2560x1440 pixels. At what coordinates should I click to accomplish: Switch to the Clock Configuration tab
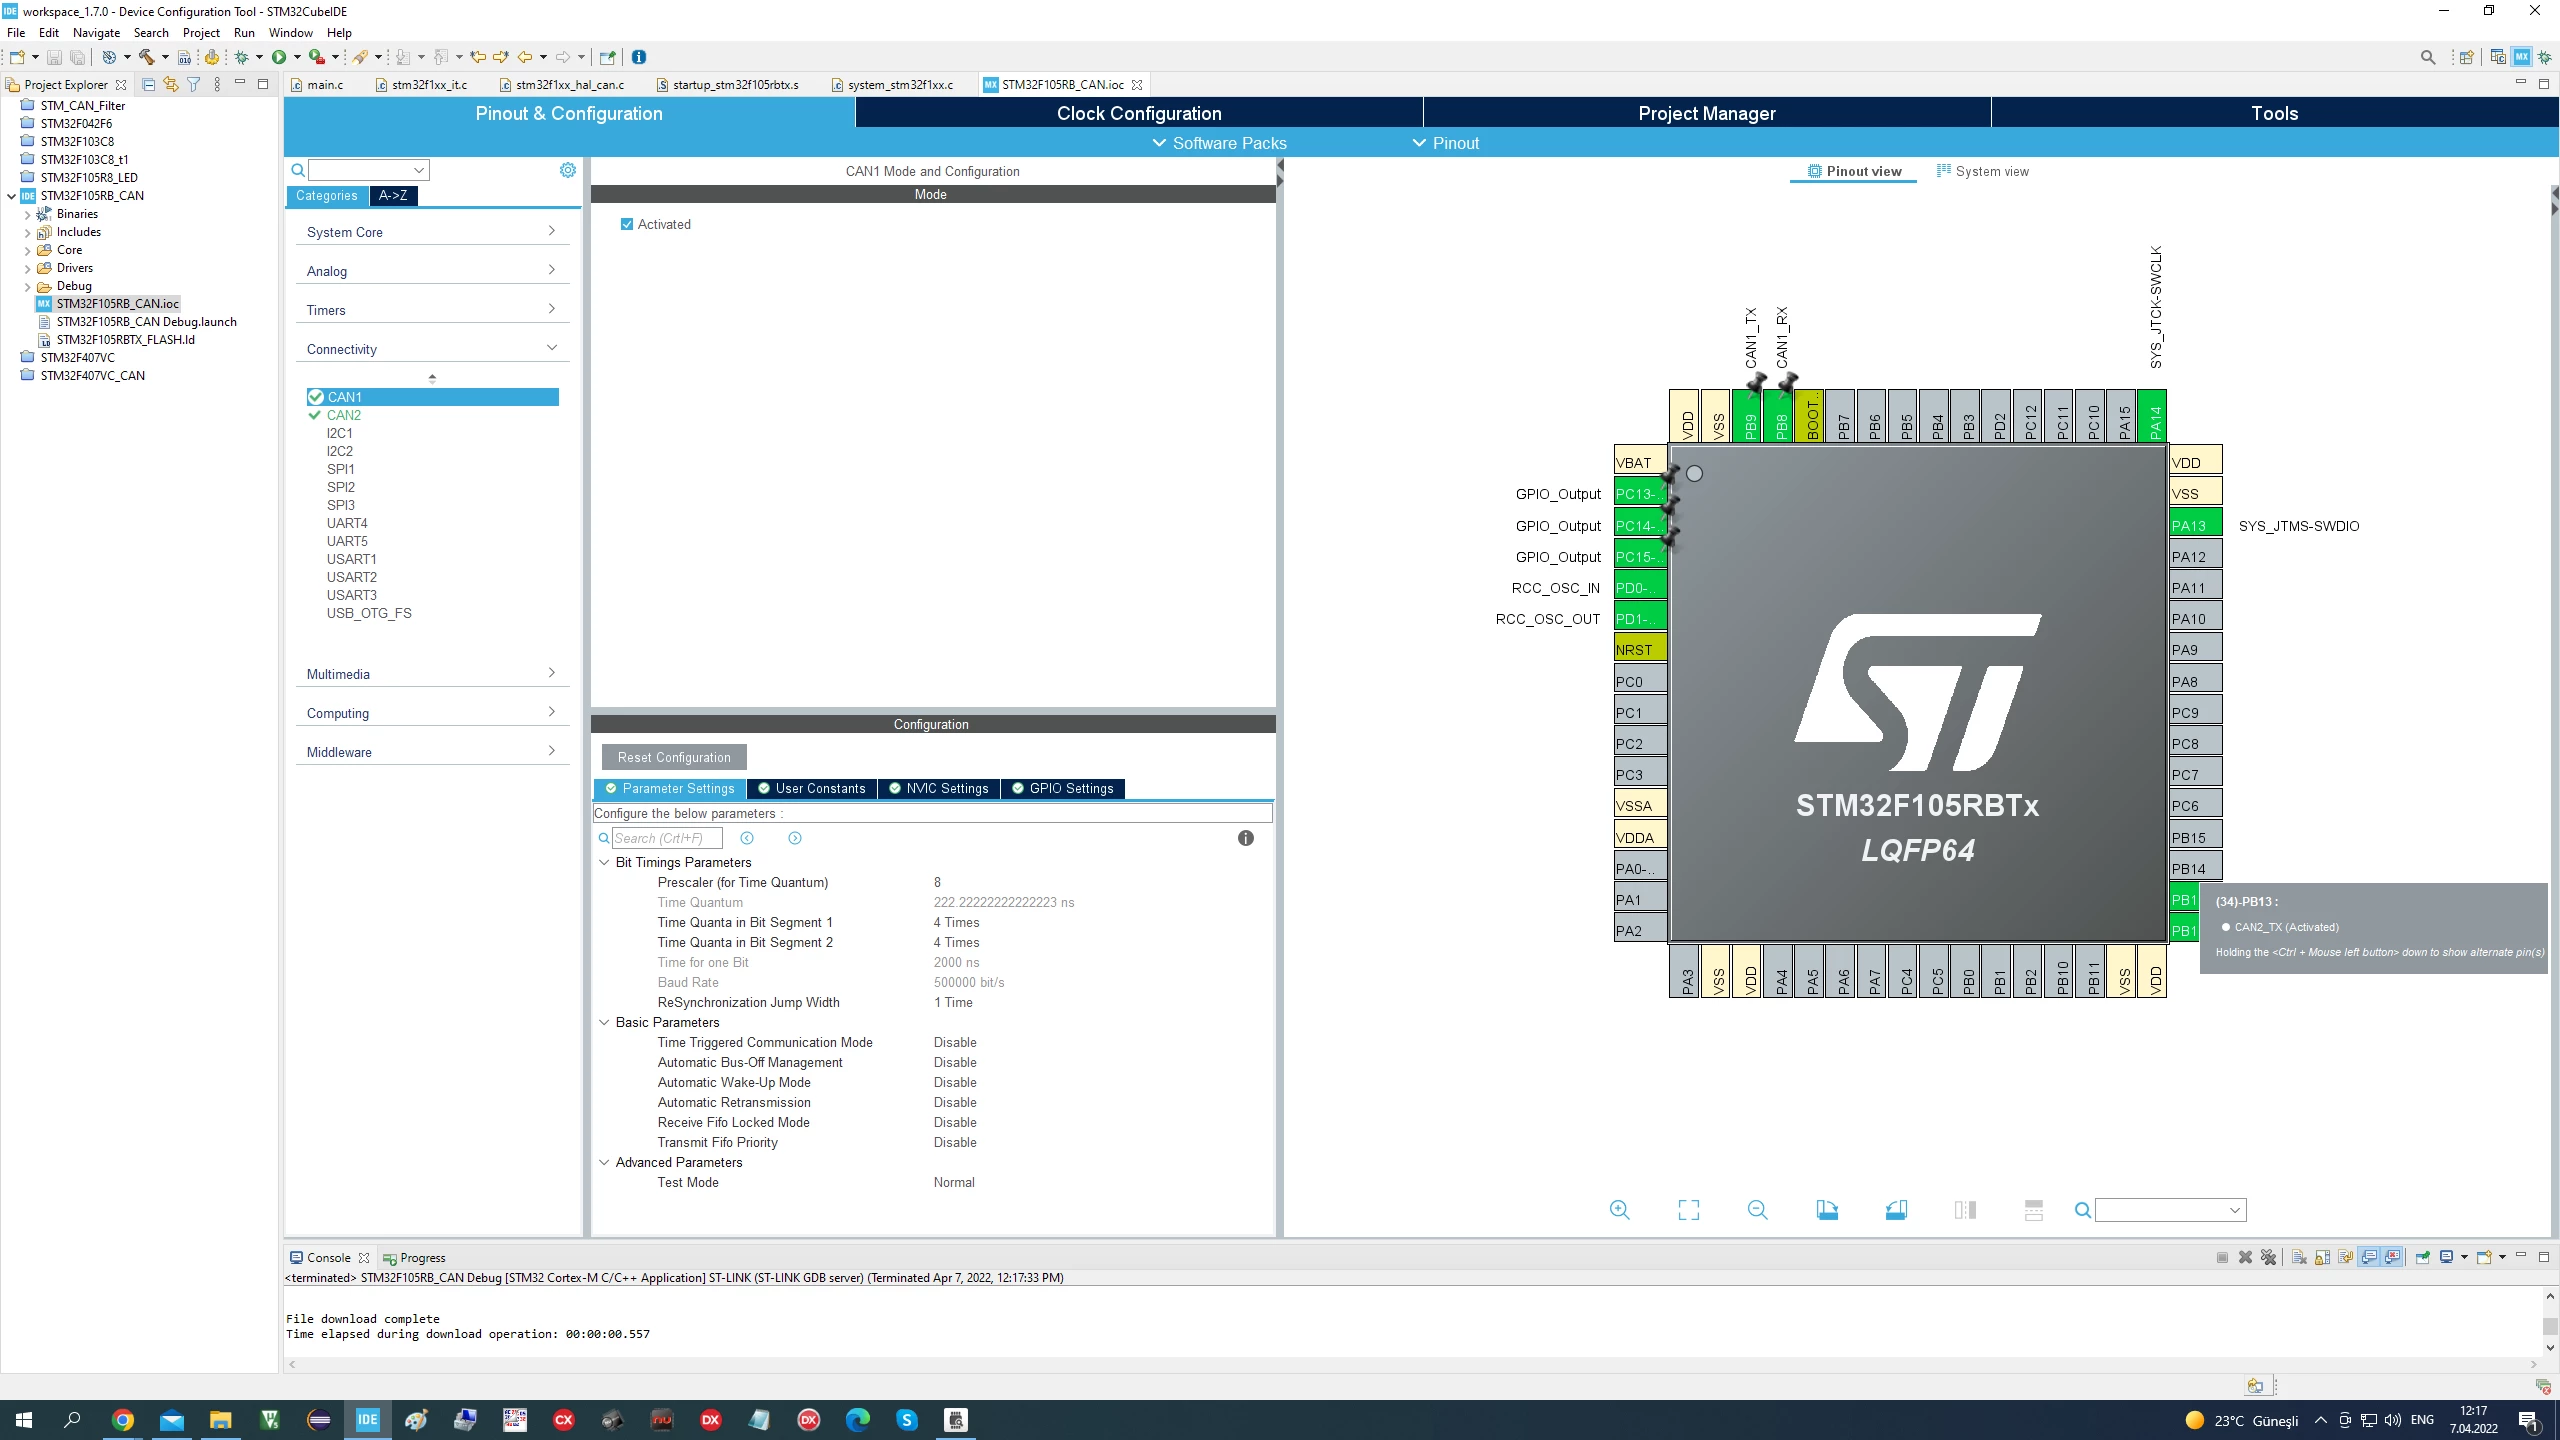(1139, 113)
